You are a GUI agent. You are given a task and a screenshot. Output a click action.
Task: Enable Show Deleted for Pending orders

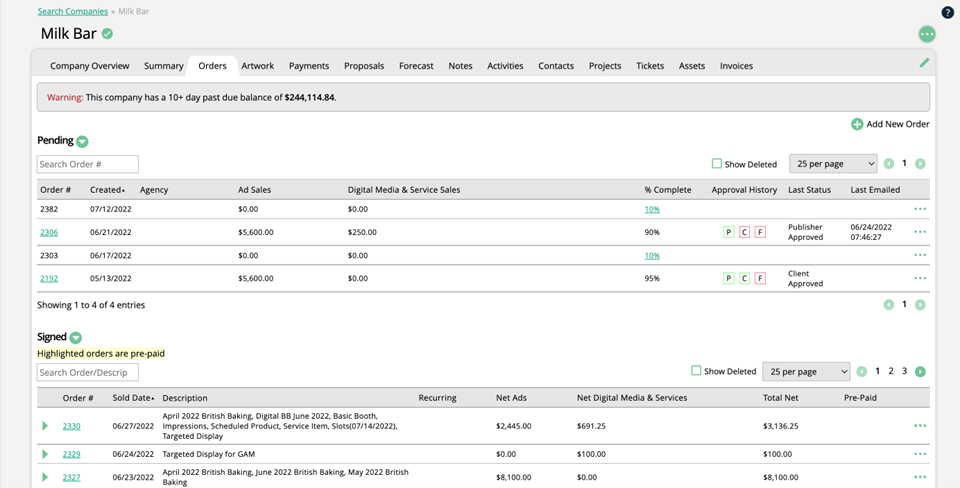tap(717, 163)
